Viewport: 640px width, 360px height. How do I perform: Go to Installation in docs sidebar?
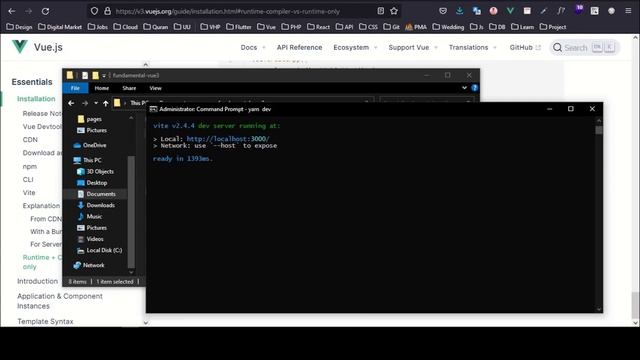pos(36,99)
